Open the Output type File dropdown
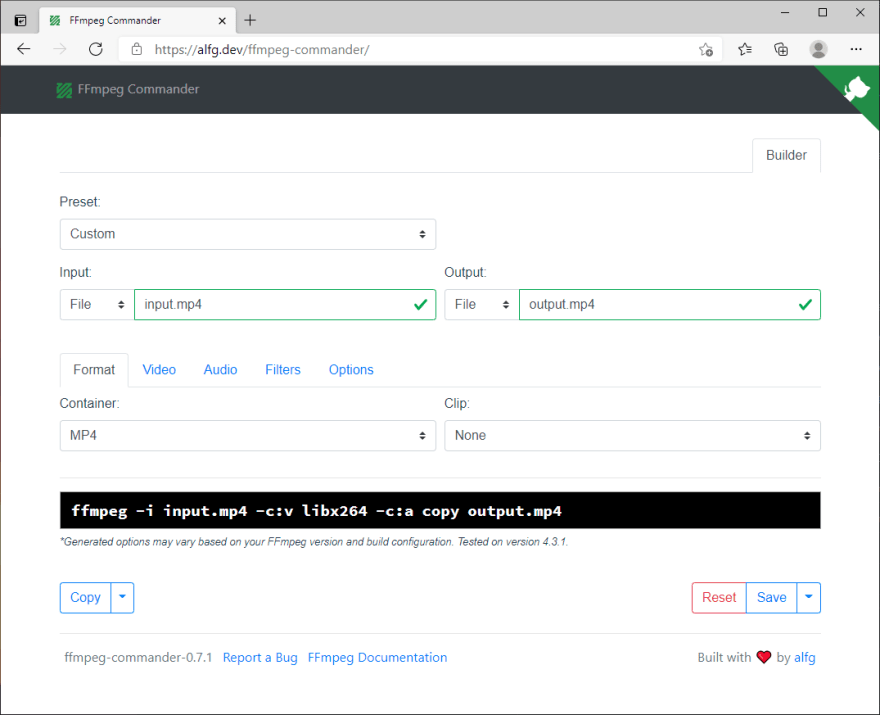Viewport: 880px width, 715px height. 482,305
